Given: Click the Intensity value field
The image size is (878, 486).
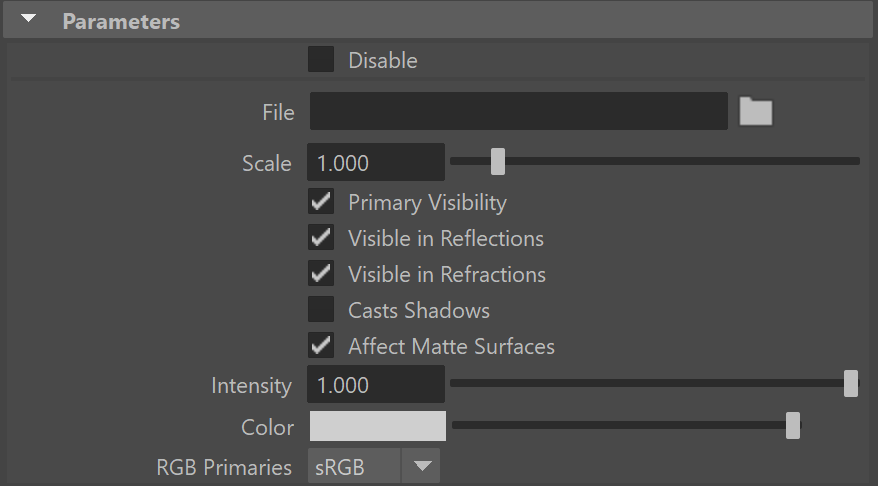Looking at the screenshot, I should coord(376,384).
